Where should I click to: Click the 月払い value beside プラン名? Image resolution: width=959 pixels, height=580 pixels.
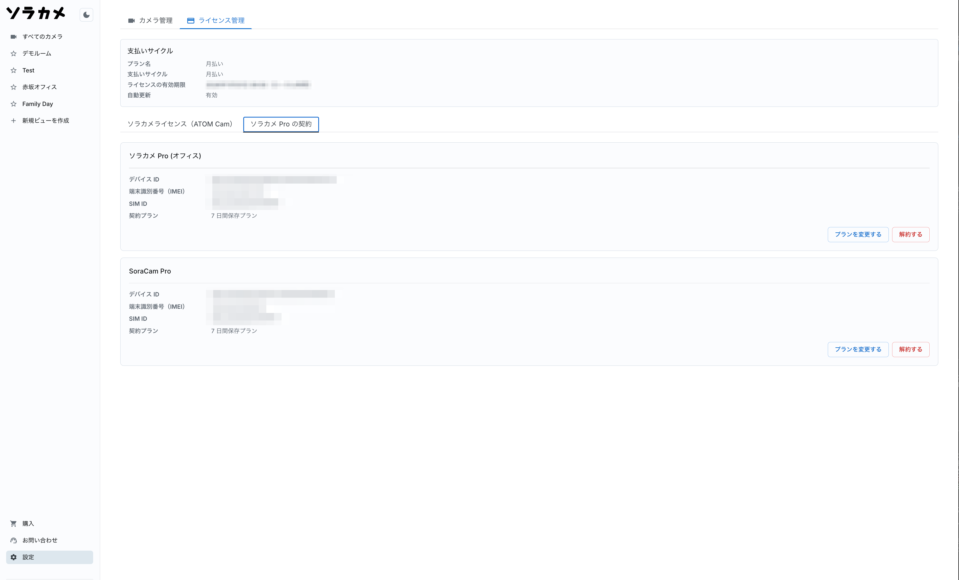click(x=214, y=64)
